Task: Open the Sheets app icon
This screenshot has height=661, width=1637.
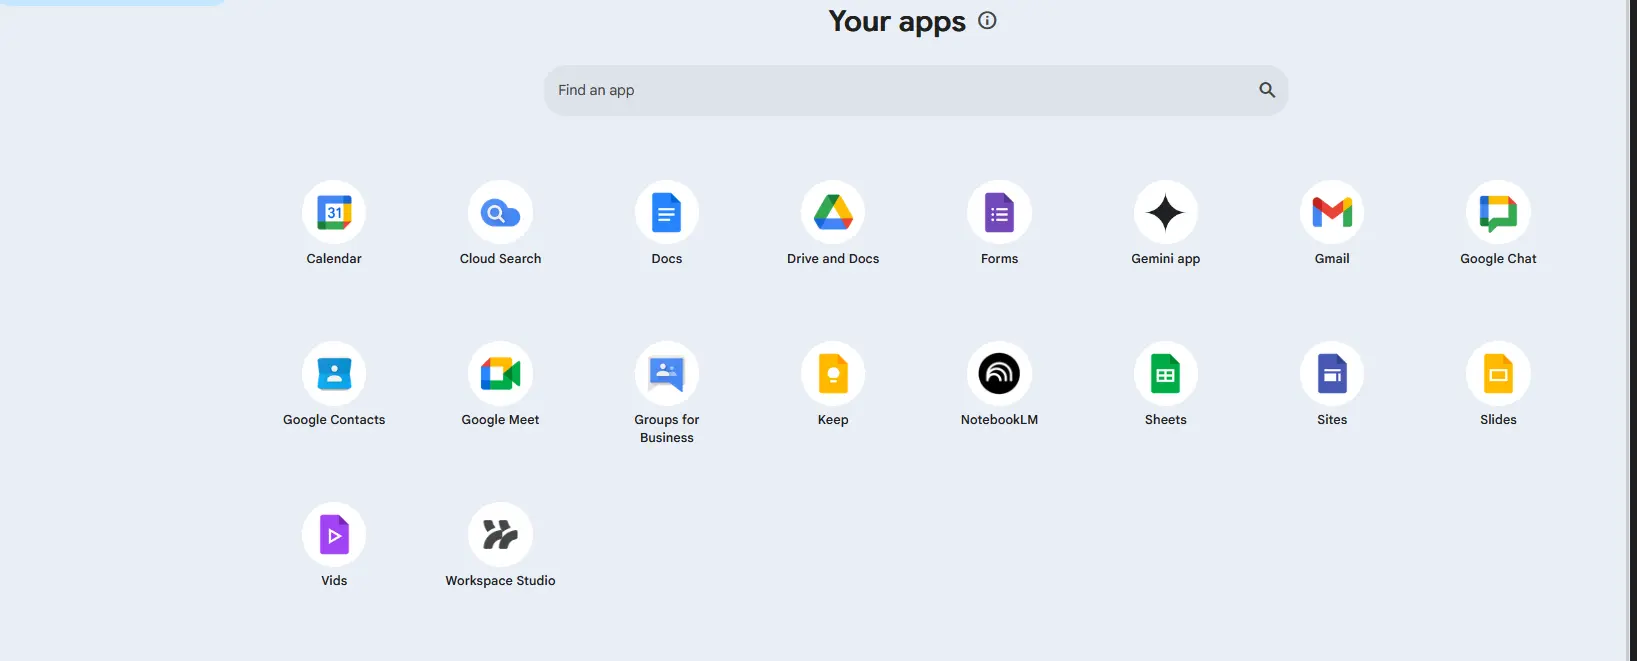Action: point(1166,373)
